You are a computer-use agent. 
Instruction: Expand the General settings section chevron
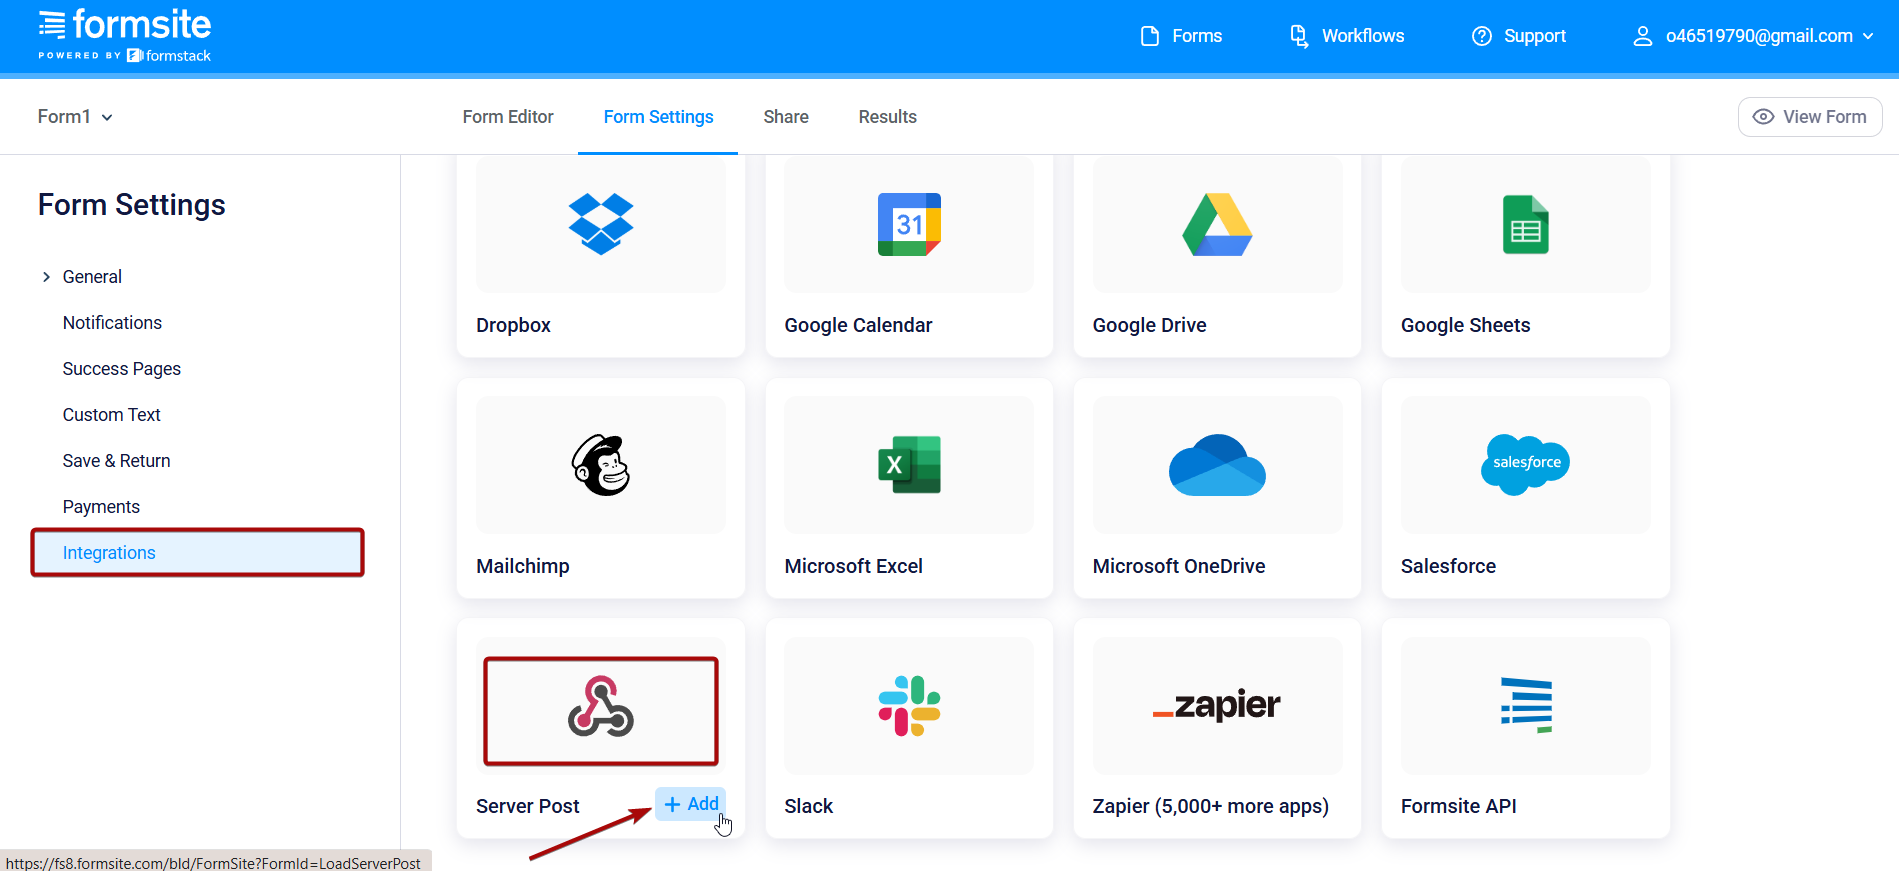[x=46, y=277]
